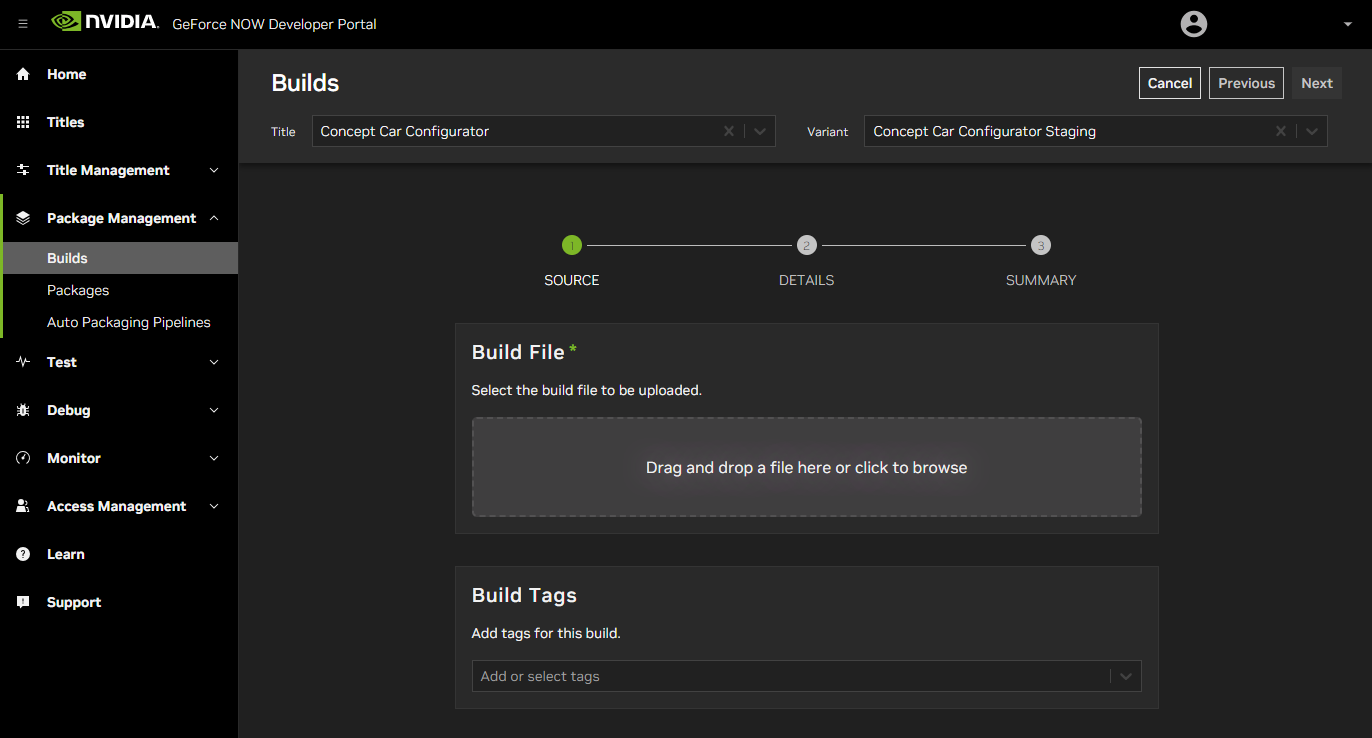1372x738 pixels.
Task: Open the user account avatar icon
Action: pos(1194,24)
